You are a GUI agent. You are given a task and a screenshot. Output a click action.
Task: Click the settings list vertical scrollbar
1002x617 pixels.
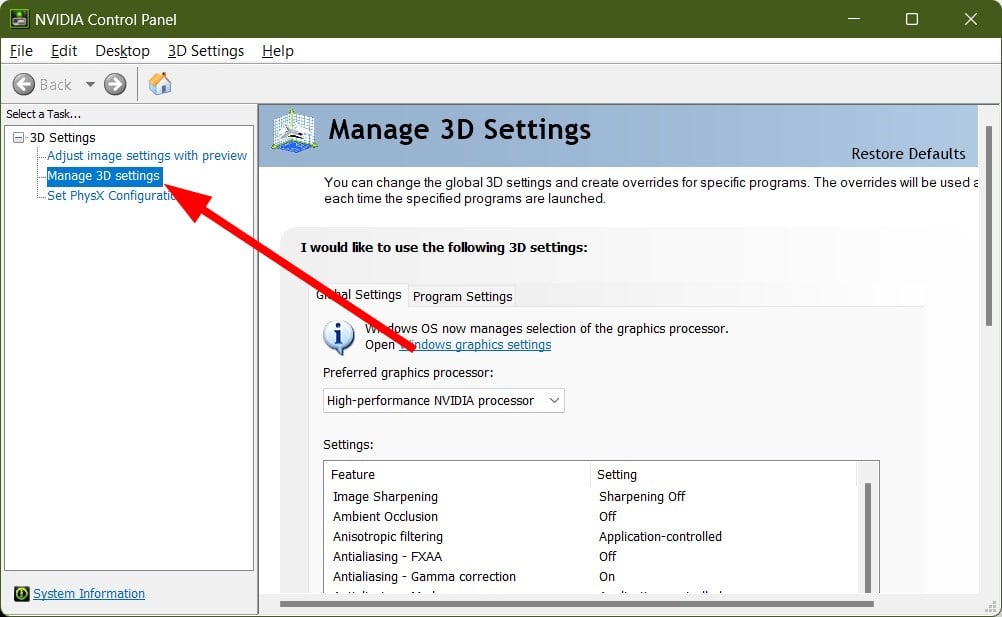[867, 537]
